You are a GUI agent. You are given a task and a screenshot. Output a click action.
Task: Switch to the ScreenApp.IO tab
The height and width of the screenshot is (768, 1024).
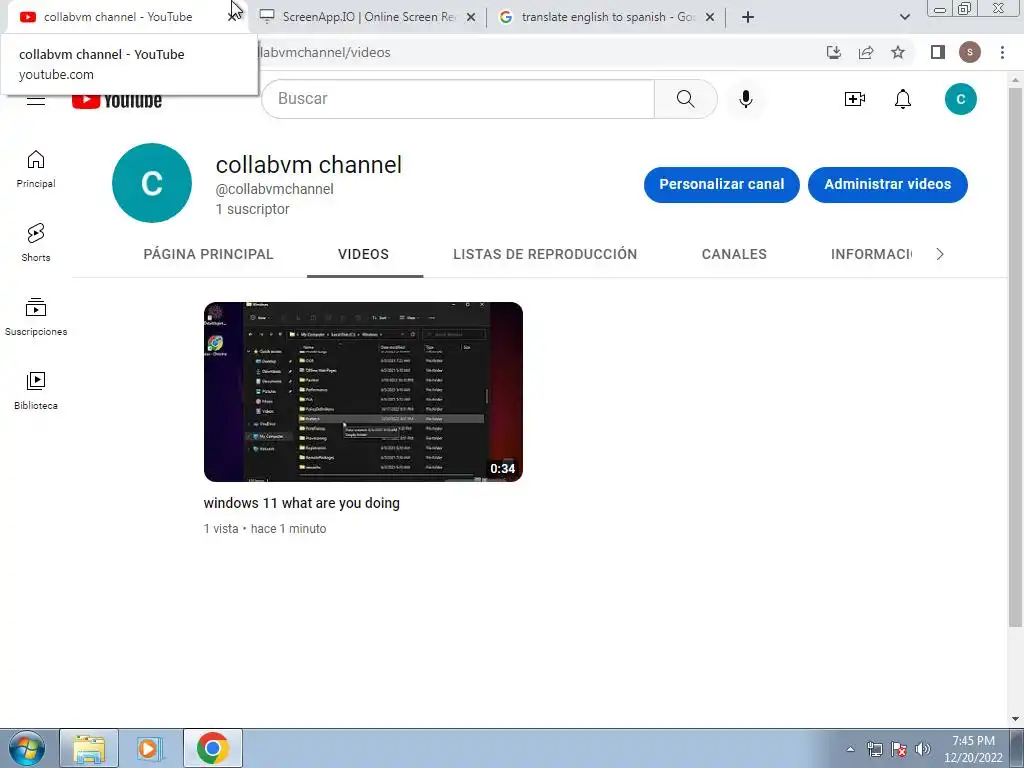[x=366, y=17]
